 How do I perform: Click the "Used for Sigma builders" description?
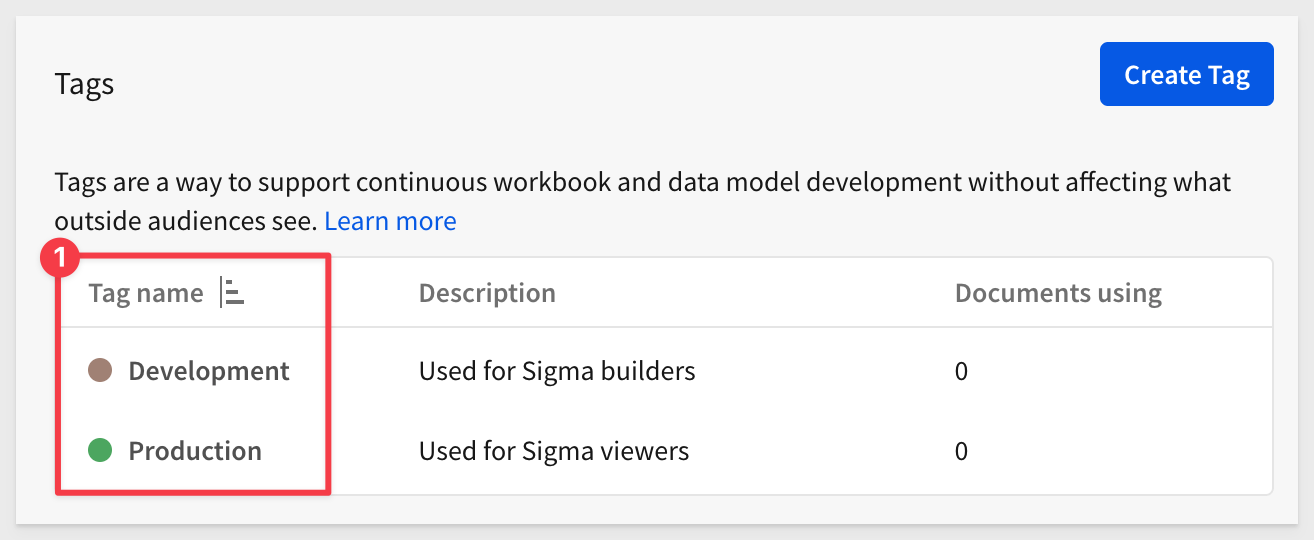pyautogui.click(x=557, y=371)
